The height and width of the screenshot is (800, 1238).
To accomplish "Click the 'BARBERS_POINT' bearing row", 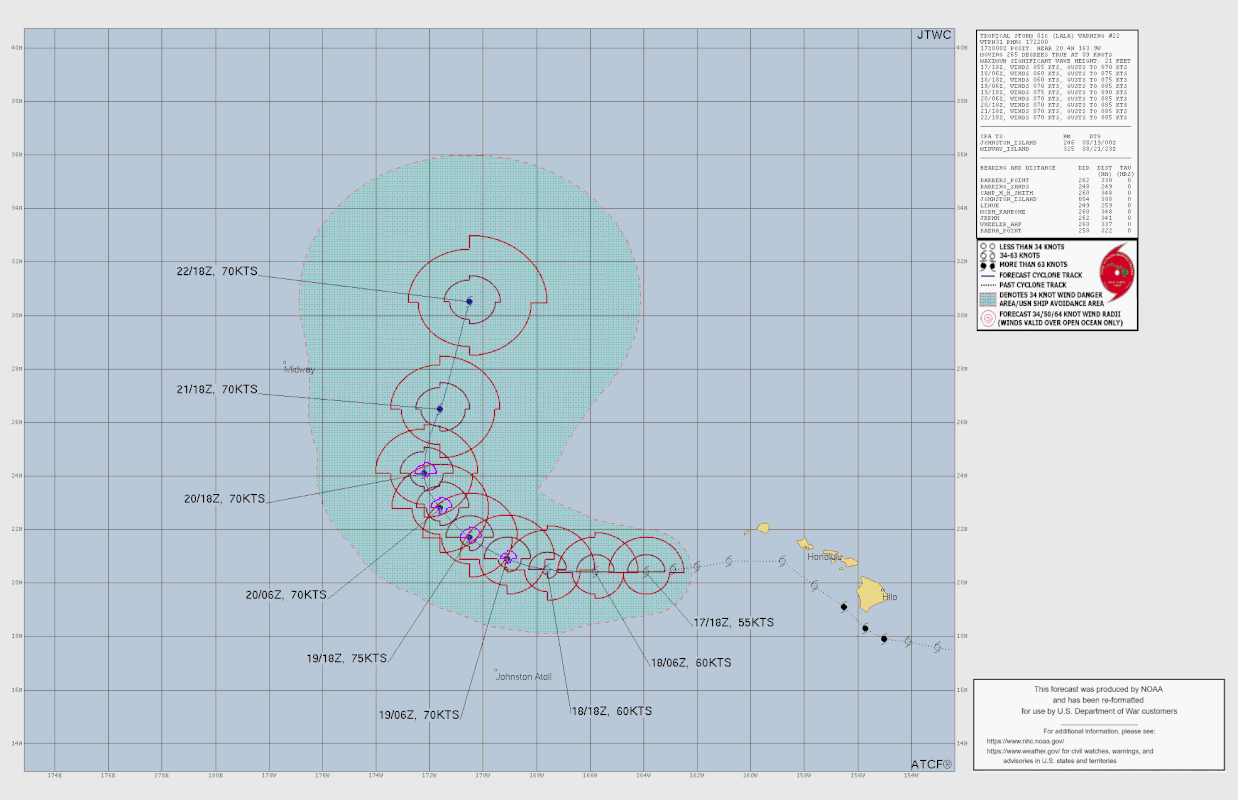I will (x=1055, y=180).
